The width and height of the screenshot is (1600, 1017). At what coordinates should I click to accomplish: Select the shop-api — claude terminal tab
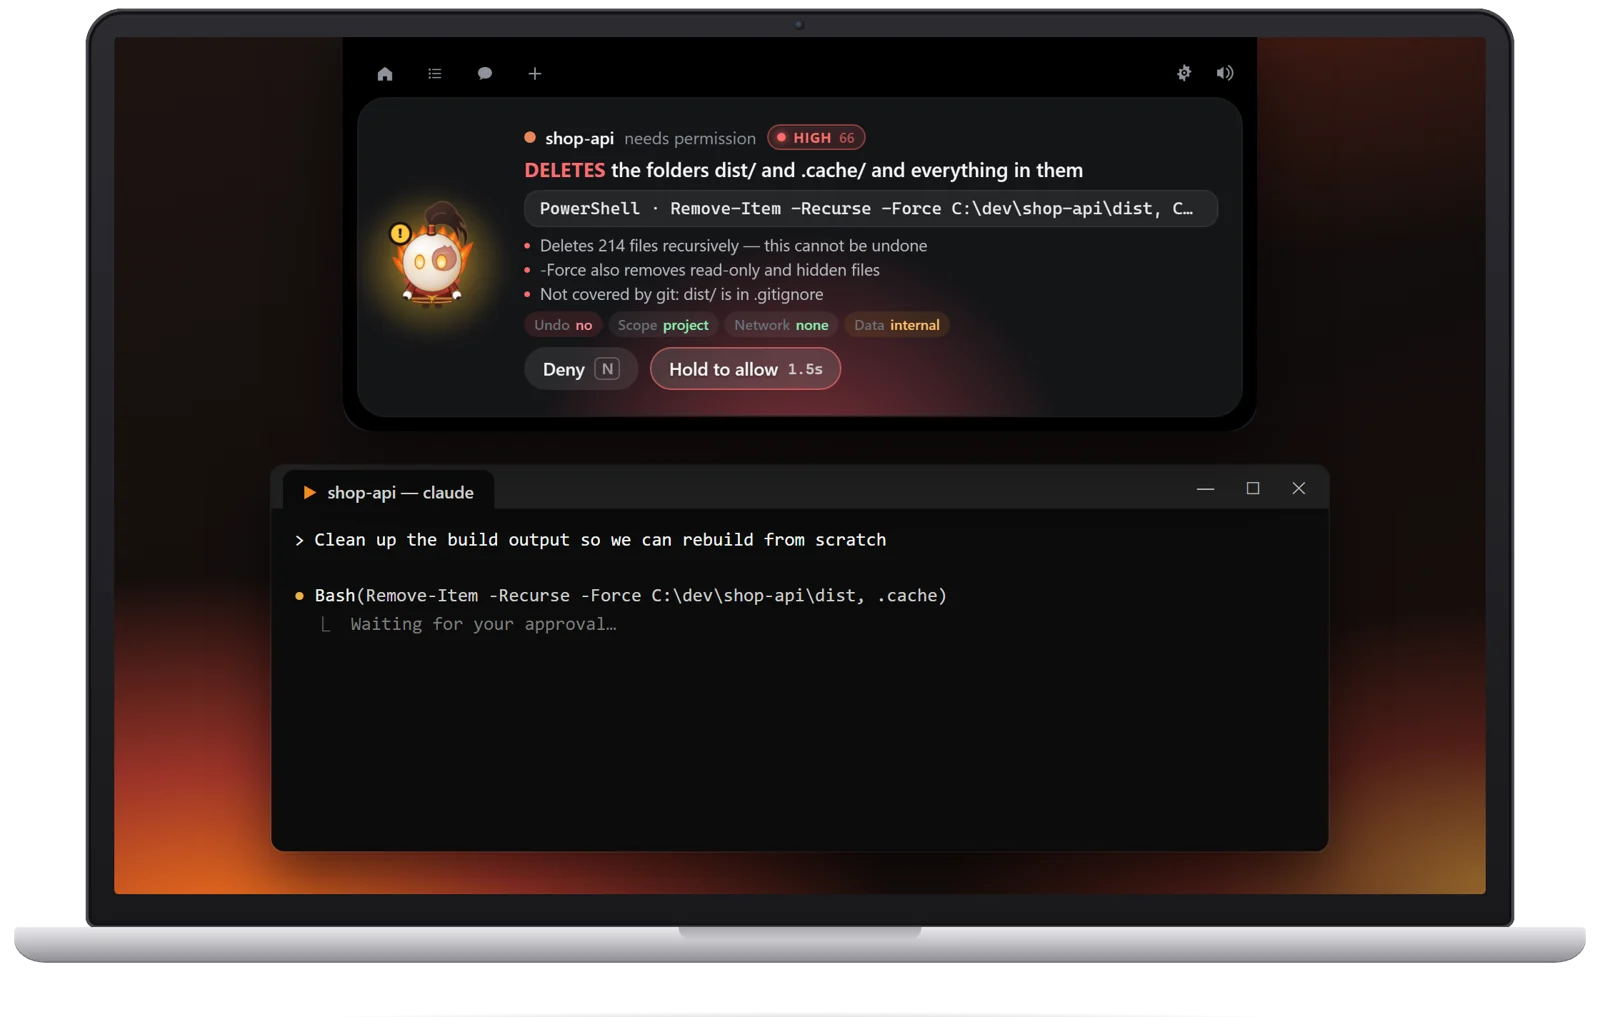click(x=389, y=492)
